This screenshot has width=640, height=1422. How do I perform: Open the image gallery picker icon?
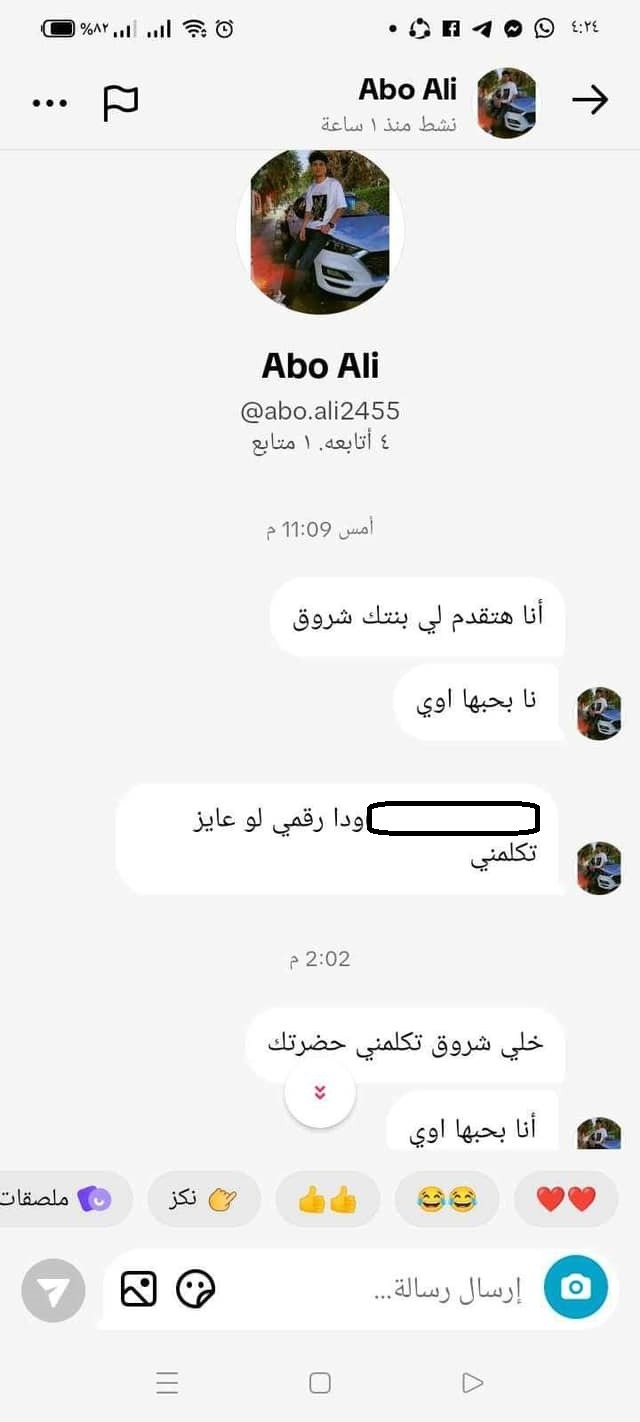139,1289
